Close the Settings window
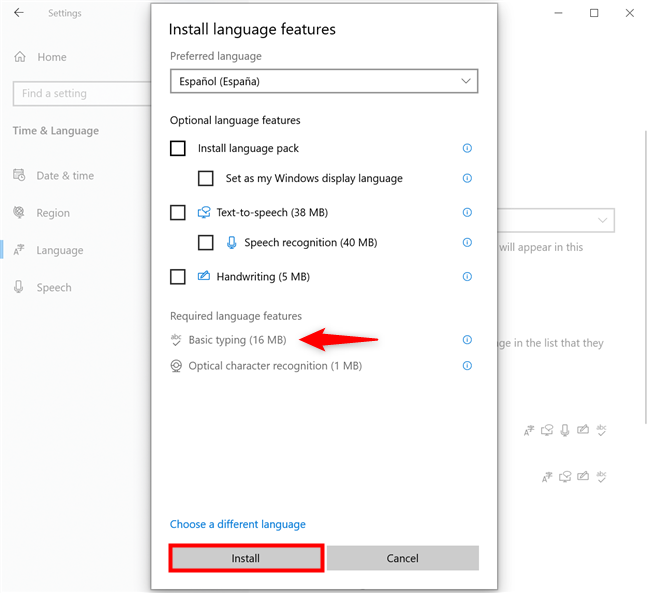 click(629, 13)
